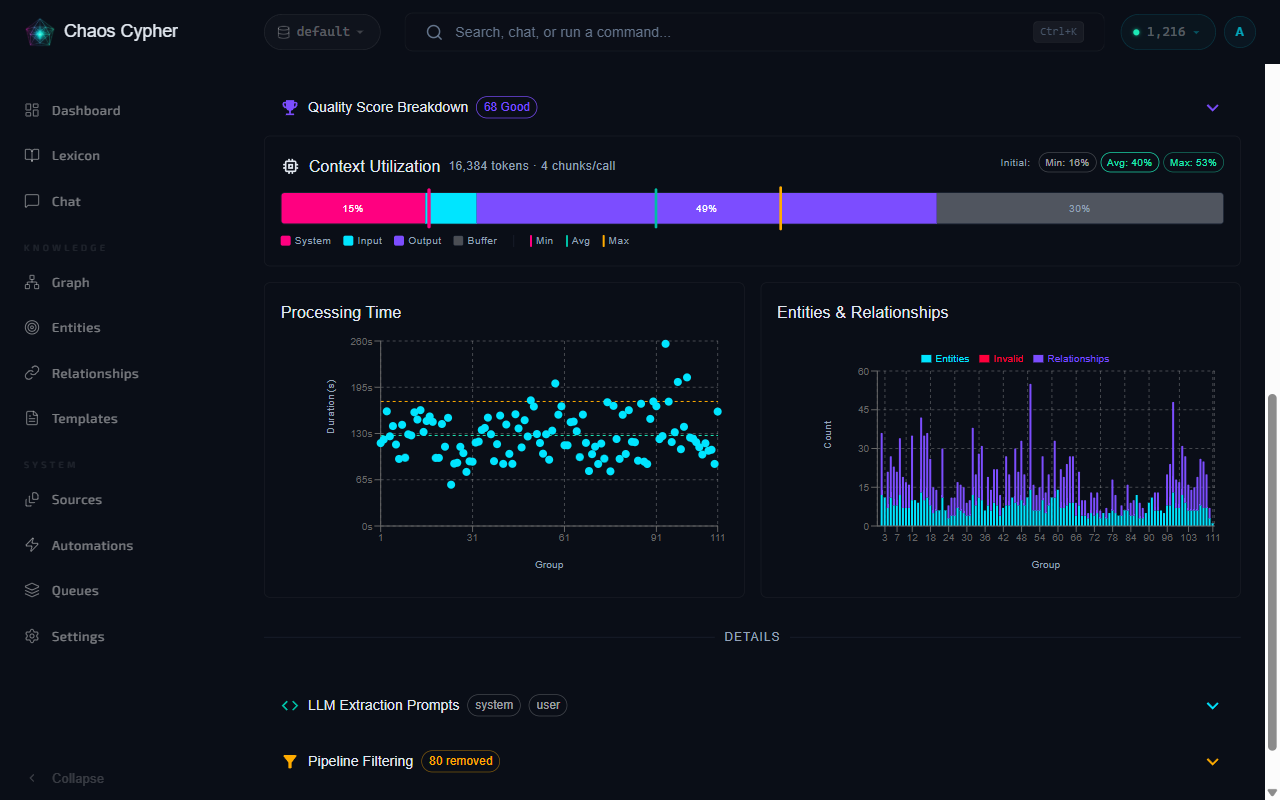Viewport: 1280px width, 800px height.
Task: Open the Dashboard page
Action: (x=86, y=110)
